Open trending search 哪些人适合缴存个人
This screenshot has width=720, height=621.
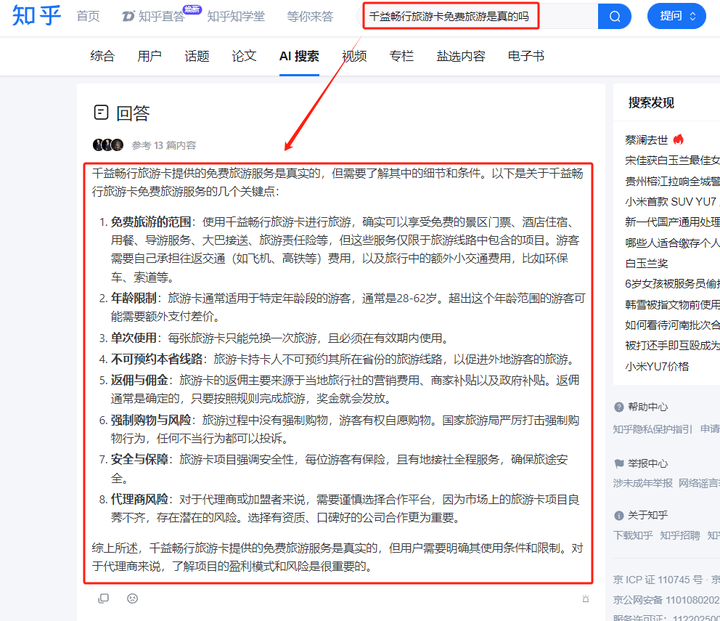coord(672,243)
